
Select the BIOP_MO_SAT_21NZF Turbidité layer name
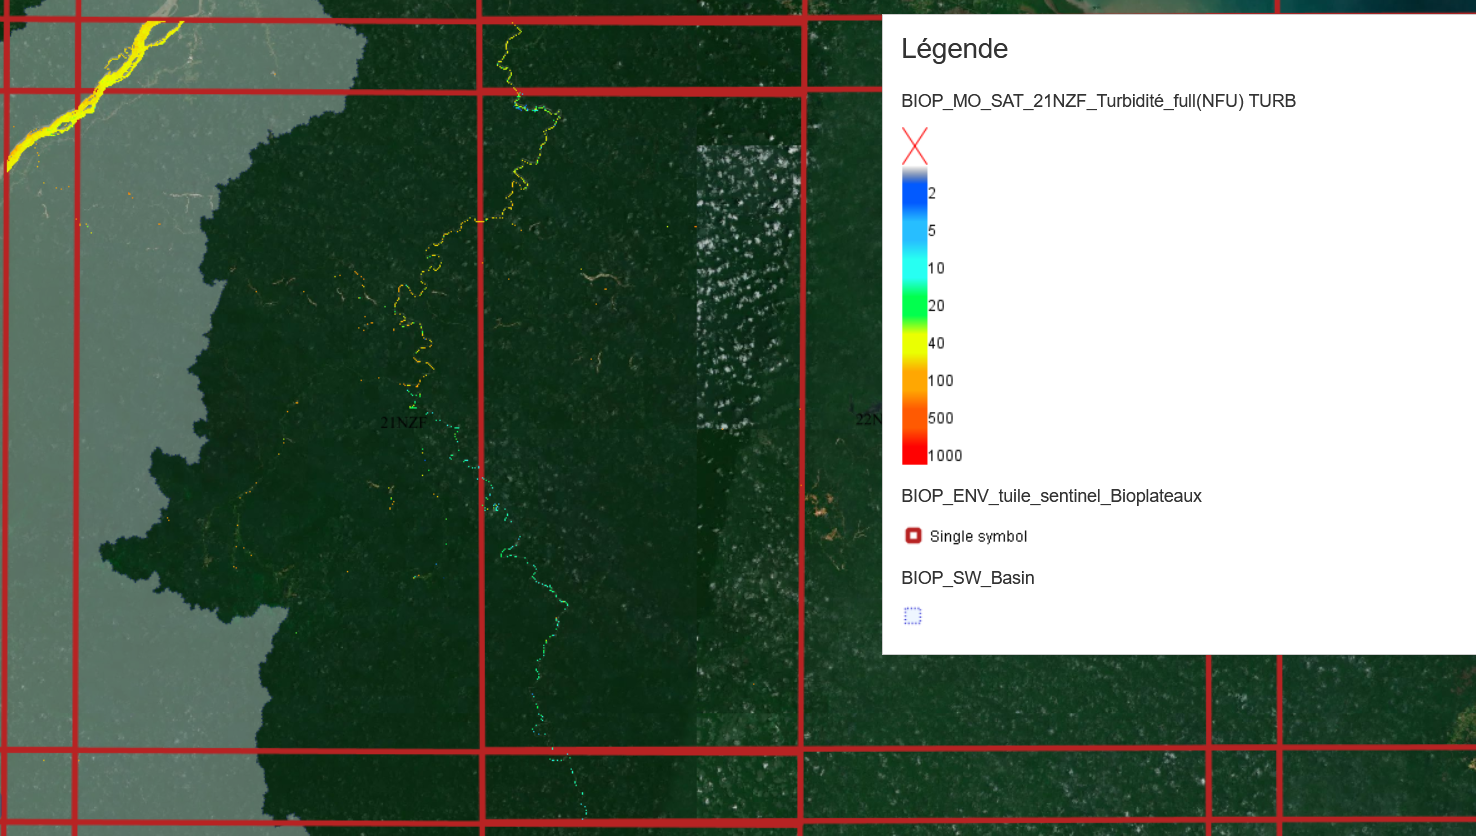[x=1098, y=101]
